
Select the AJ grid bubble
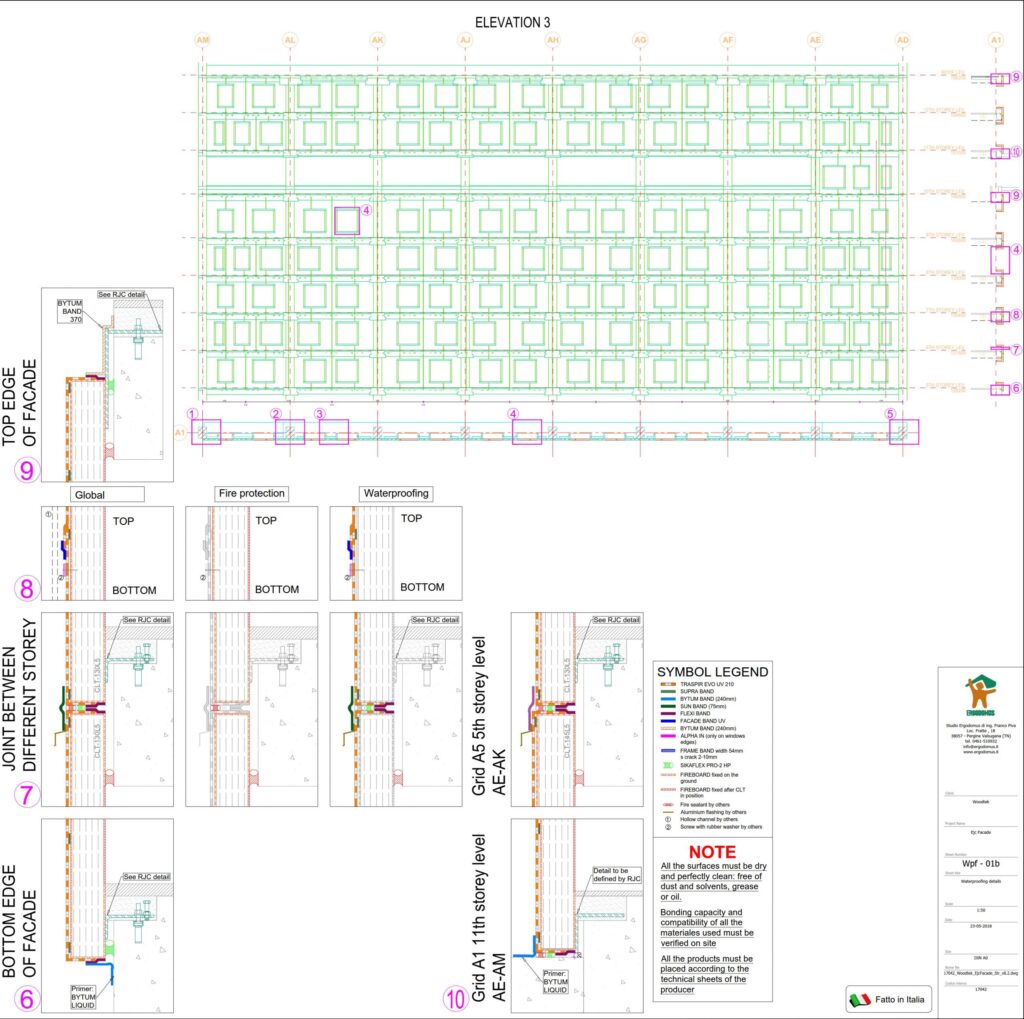(x=465, y=40)
